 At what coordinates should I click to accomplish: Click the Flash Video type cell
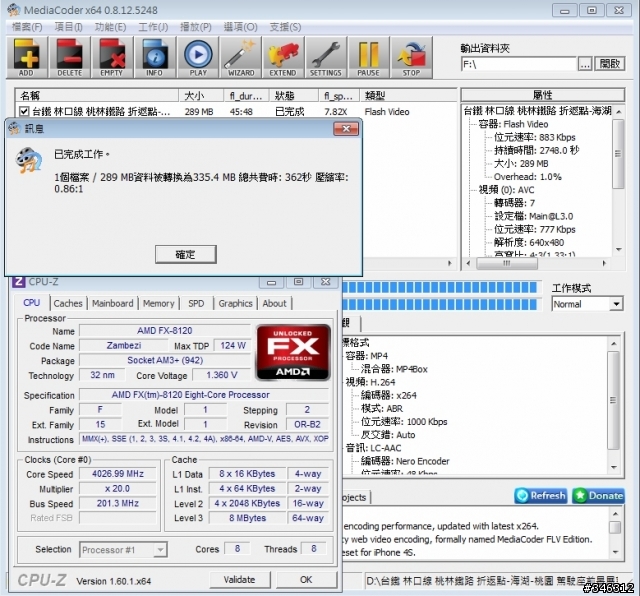(387, 111)
